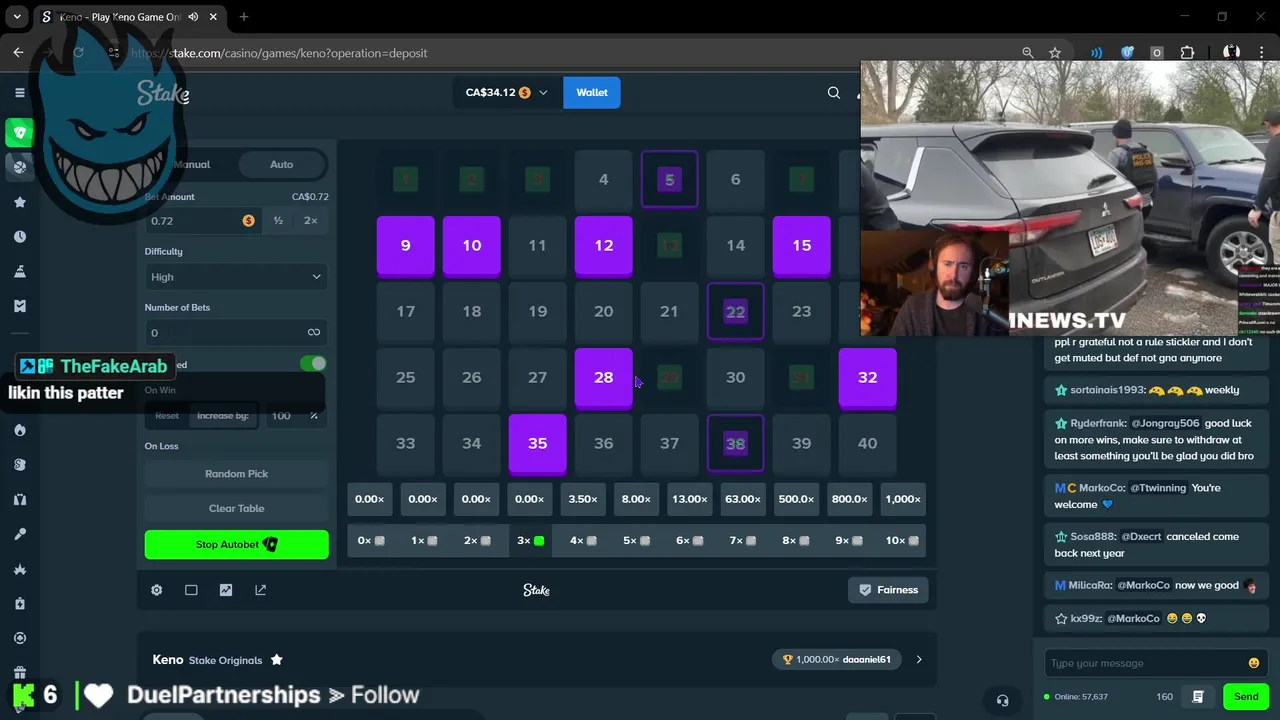Open the Fairness button
The height and width of the screenshot is (720, 1280).
pyautogui.click(x=888, y=590)
